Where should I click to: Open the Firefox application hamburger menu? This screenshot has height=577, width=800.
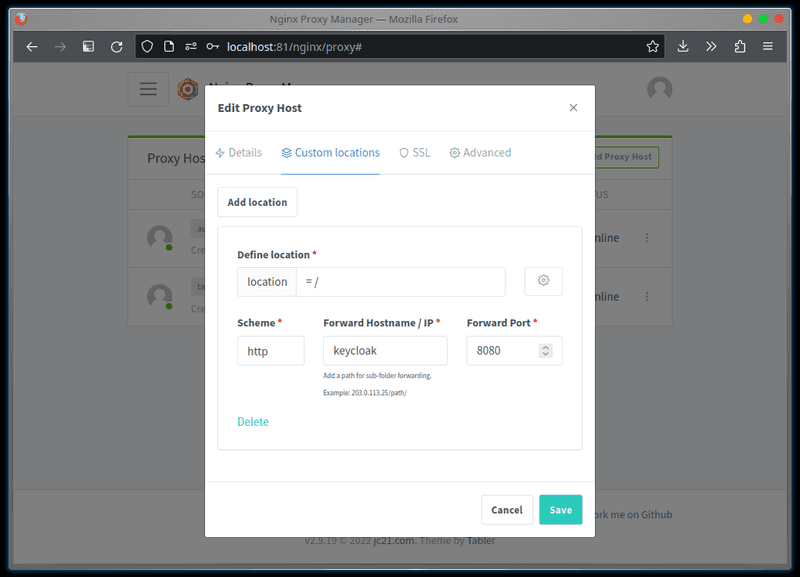tap(768, 46)
